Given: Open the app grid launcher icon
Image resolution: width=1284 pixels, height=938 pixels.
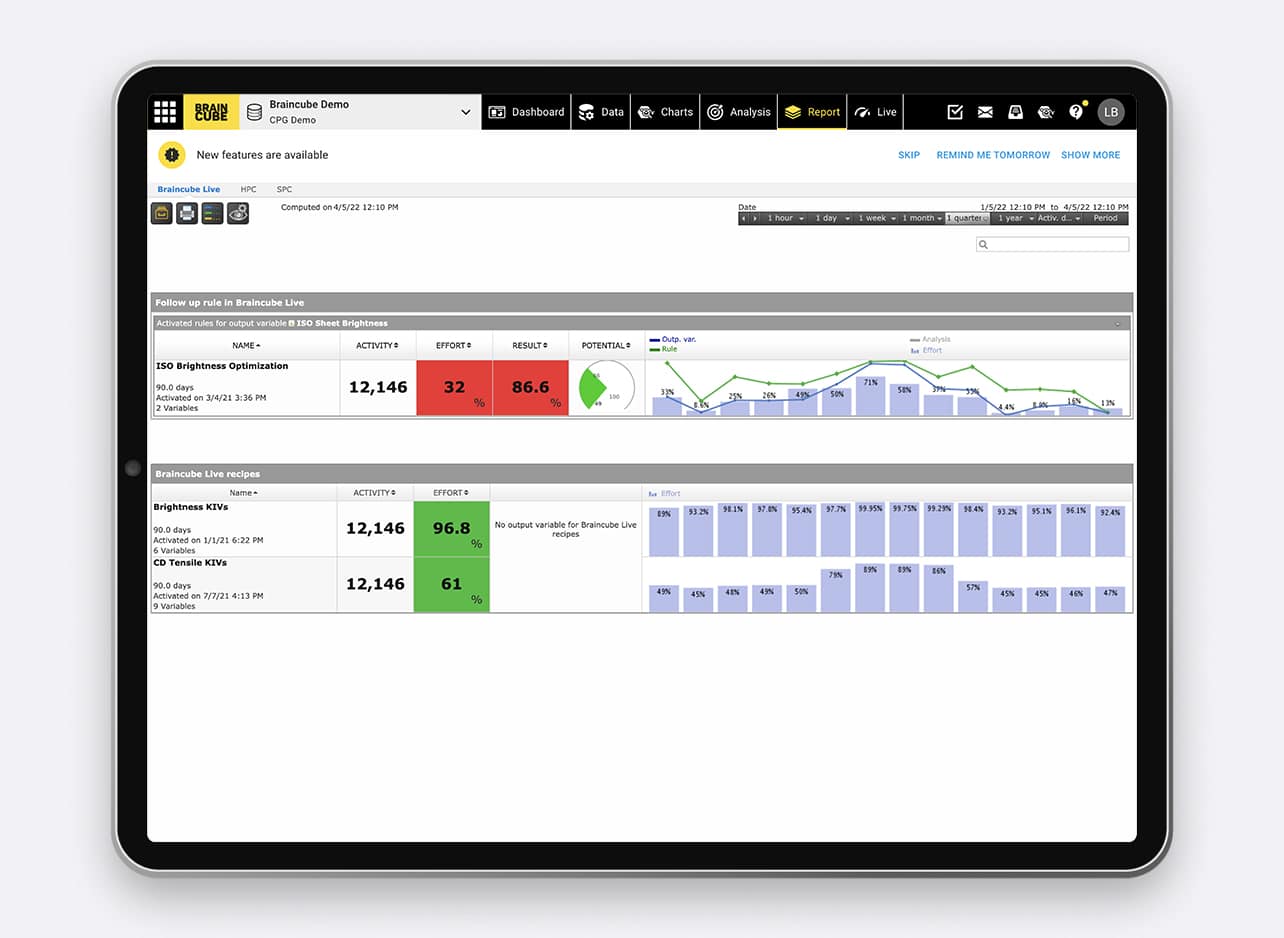Looking at the screenshot, I should click(x=165, y=112).
